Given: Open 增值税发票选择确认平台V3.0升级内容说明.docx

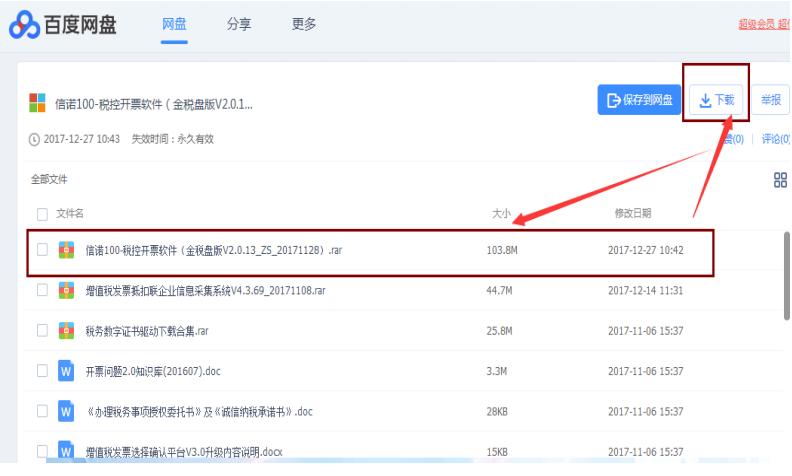Looking at the screenshot, I should click(184, 452).
